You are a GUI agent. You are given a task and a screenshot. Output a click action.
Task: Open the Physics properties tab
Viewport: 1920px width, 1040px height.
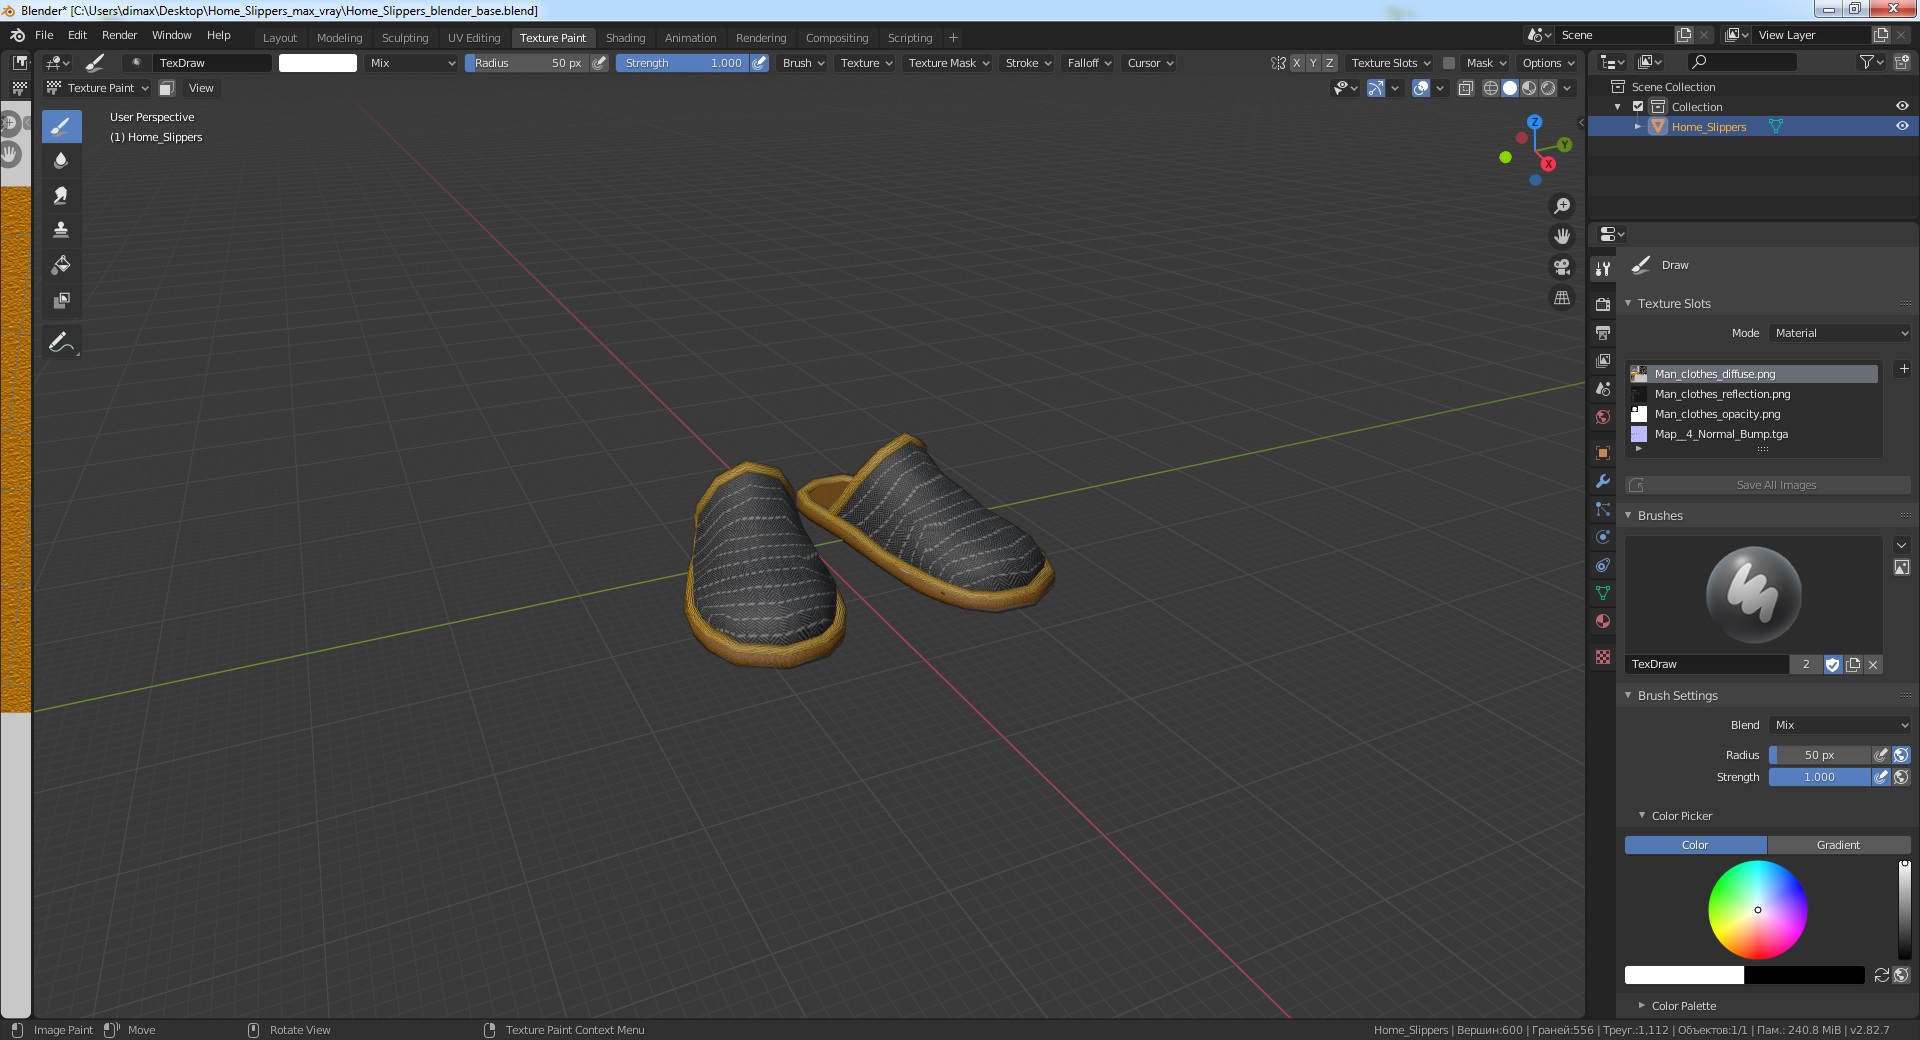click(1603, 537)
